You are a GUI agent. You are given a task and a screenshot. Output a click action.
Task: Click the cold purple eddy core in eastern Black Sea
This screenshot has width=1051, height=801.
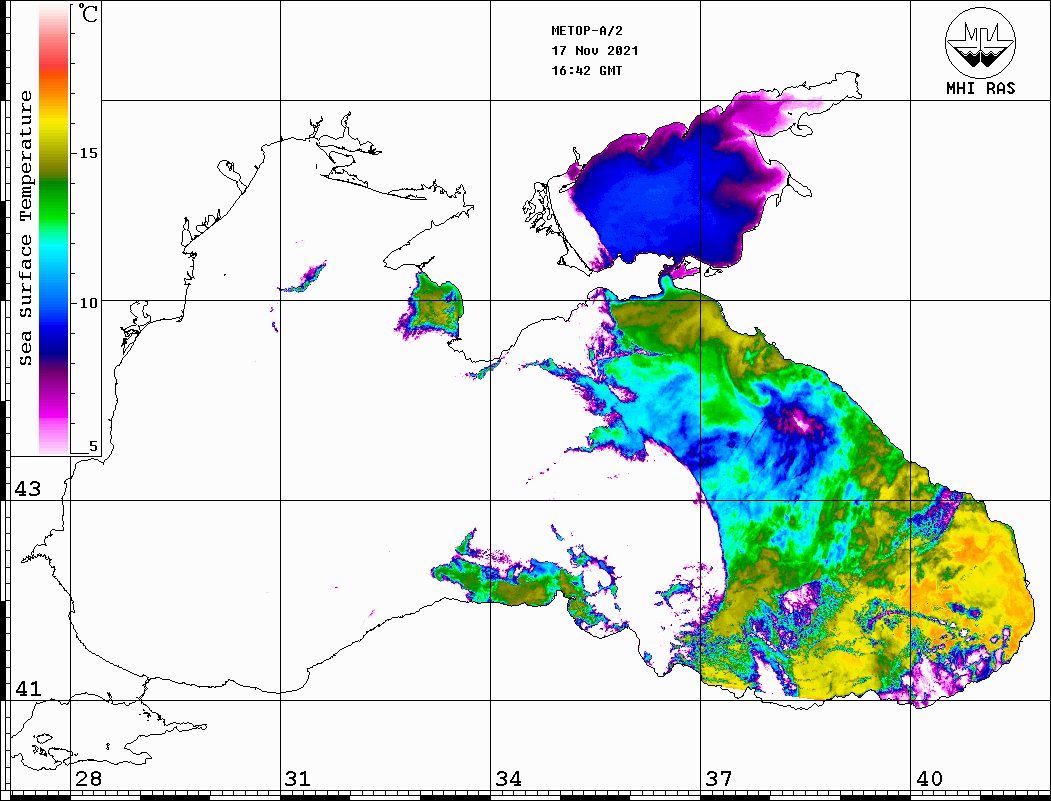[x=800, y=422]
